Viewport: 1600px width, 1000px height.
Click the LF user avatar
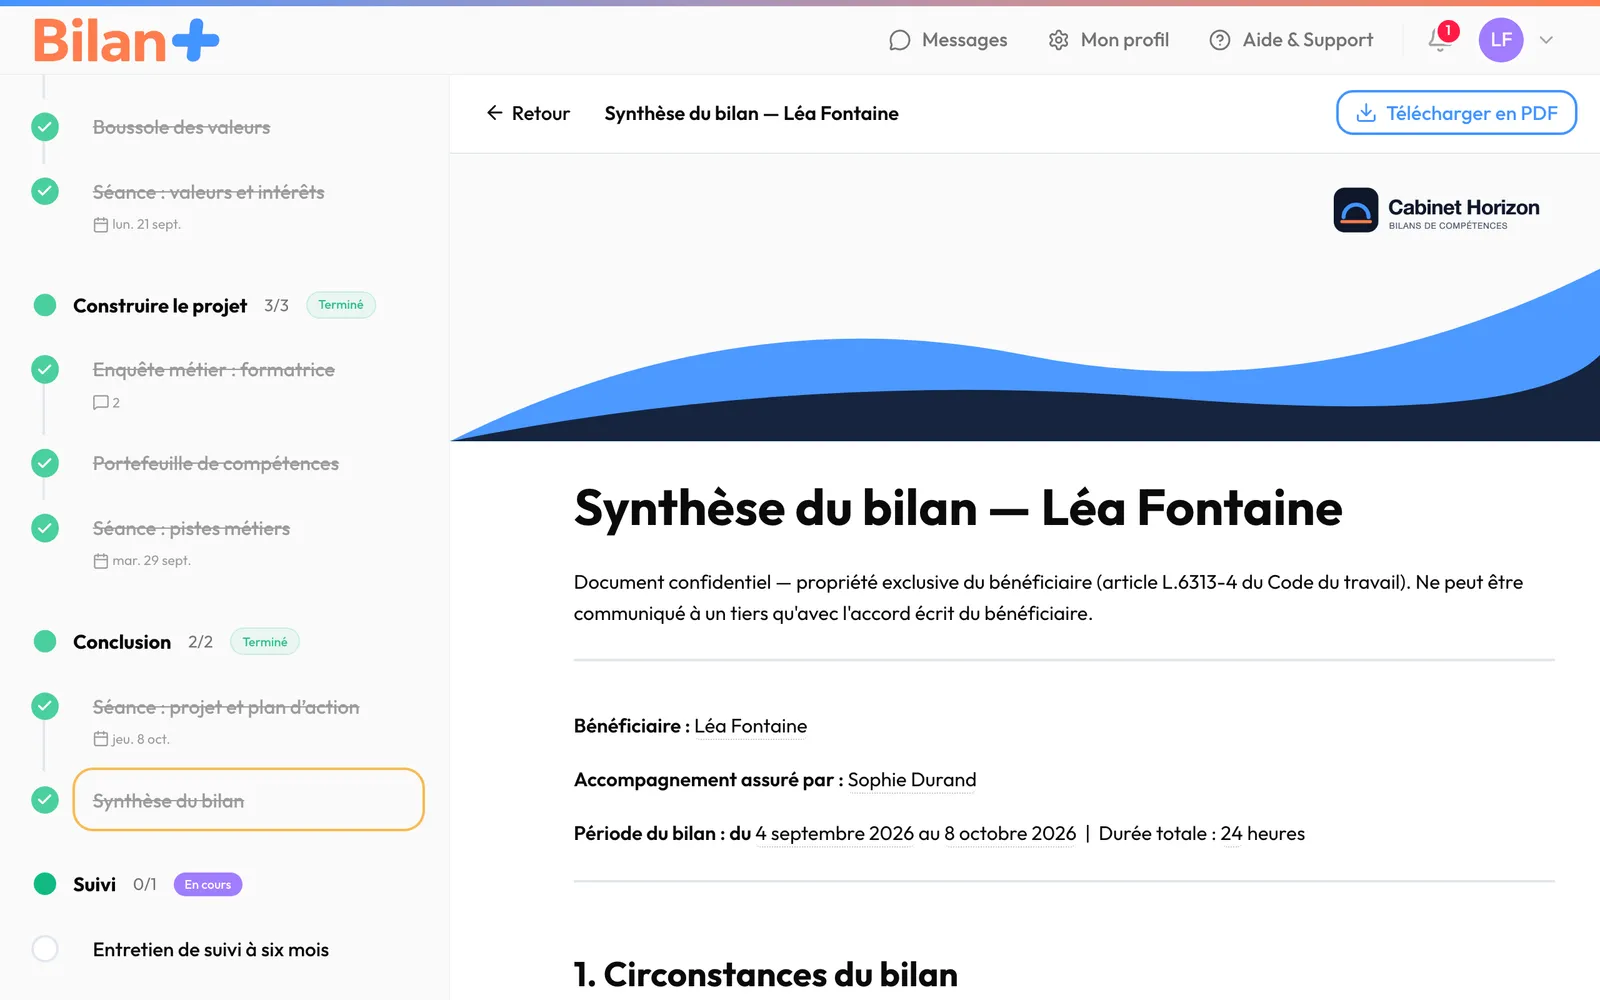pos(1501,40)
